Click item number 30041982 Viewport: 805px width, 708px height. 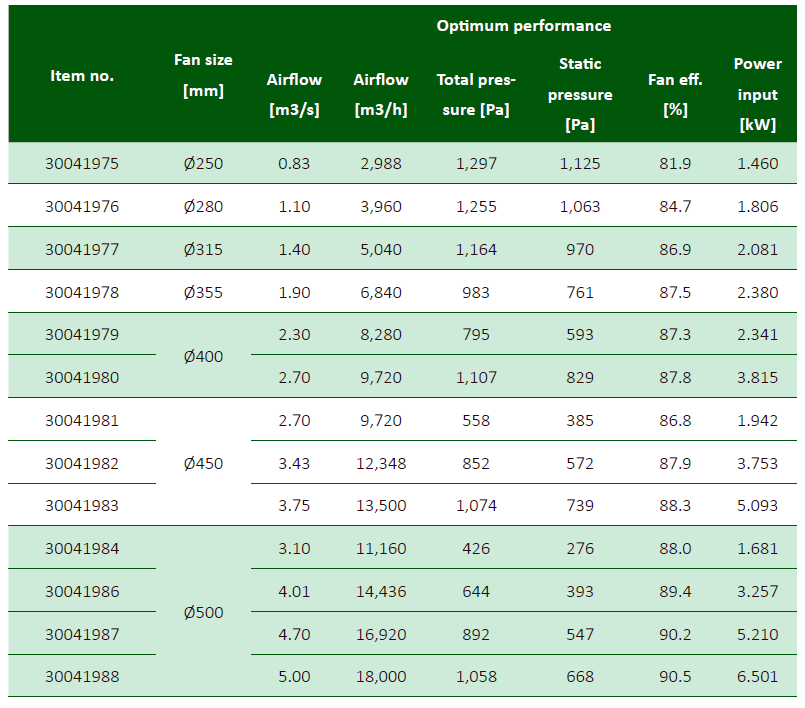tap(82, 463)
